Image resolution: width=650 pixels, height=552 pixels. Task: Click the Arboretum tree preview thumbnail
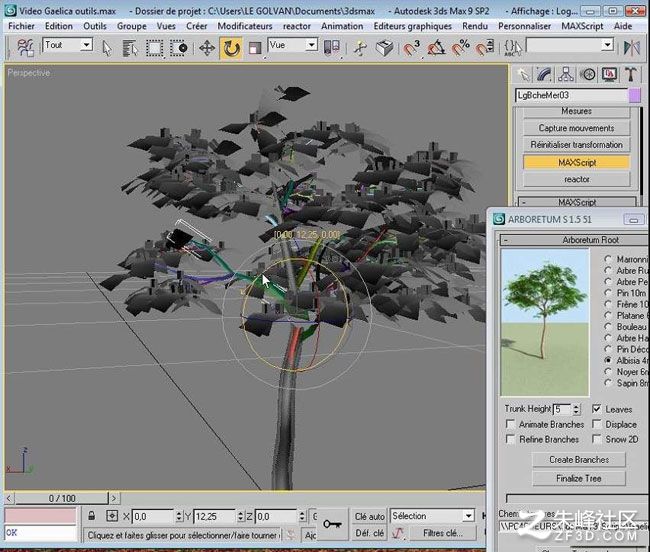545,322
